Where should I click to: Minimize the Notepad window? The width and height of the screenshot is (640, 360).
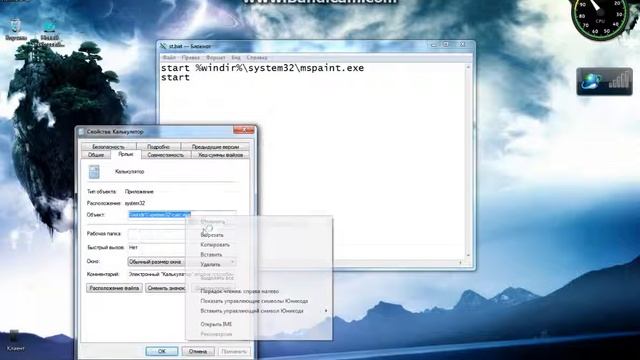tap(434, 45)
